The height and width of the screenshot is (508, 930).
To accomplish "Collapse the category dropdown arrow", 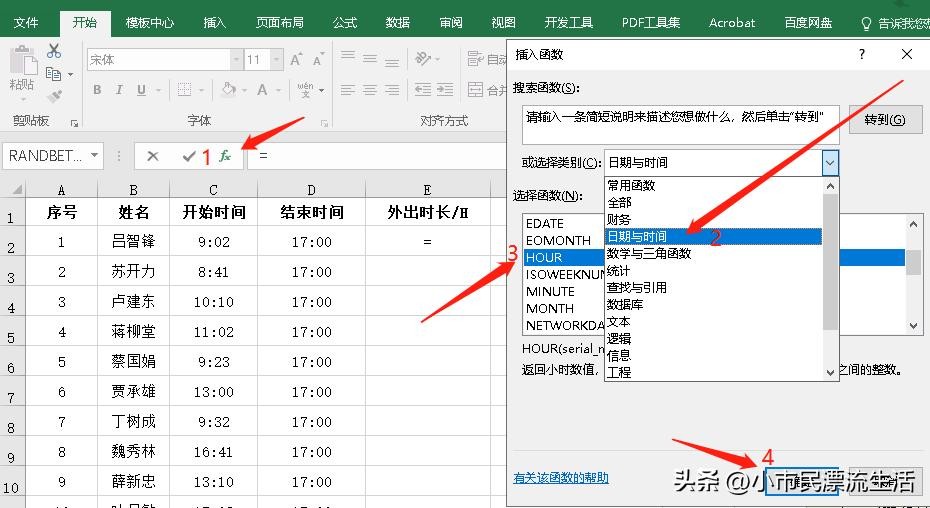I will (830, 163).
